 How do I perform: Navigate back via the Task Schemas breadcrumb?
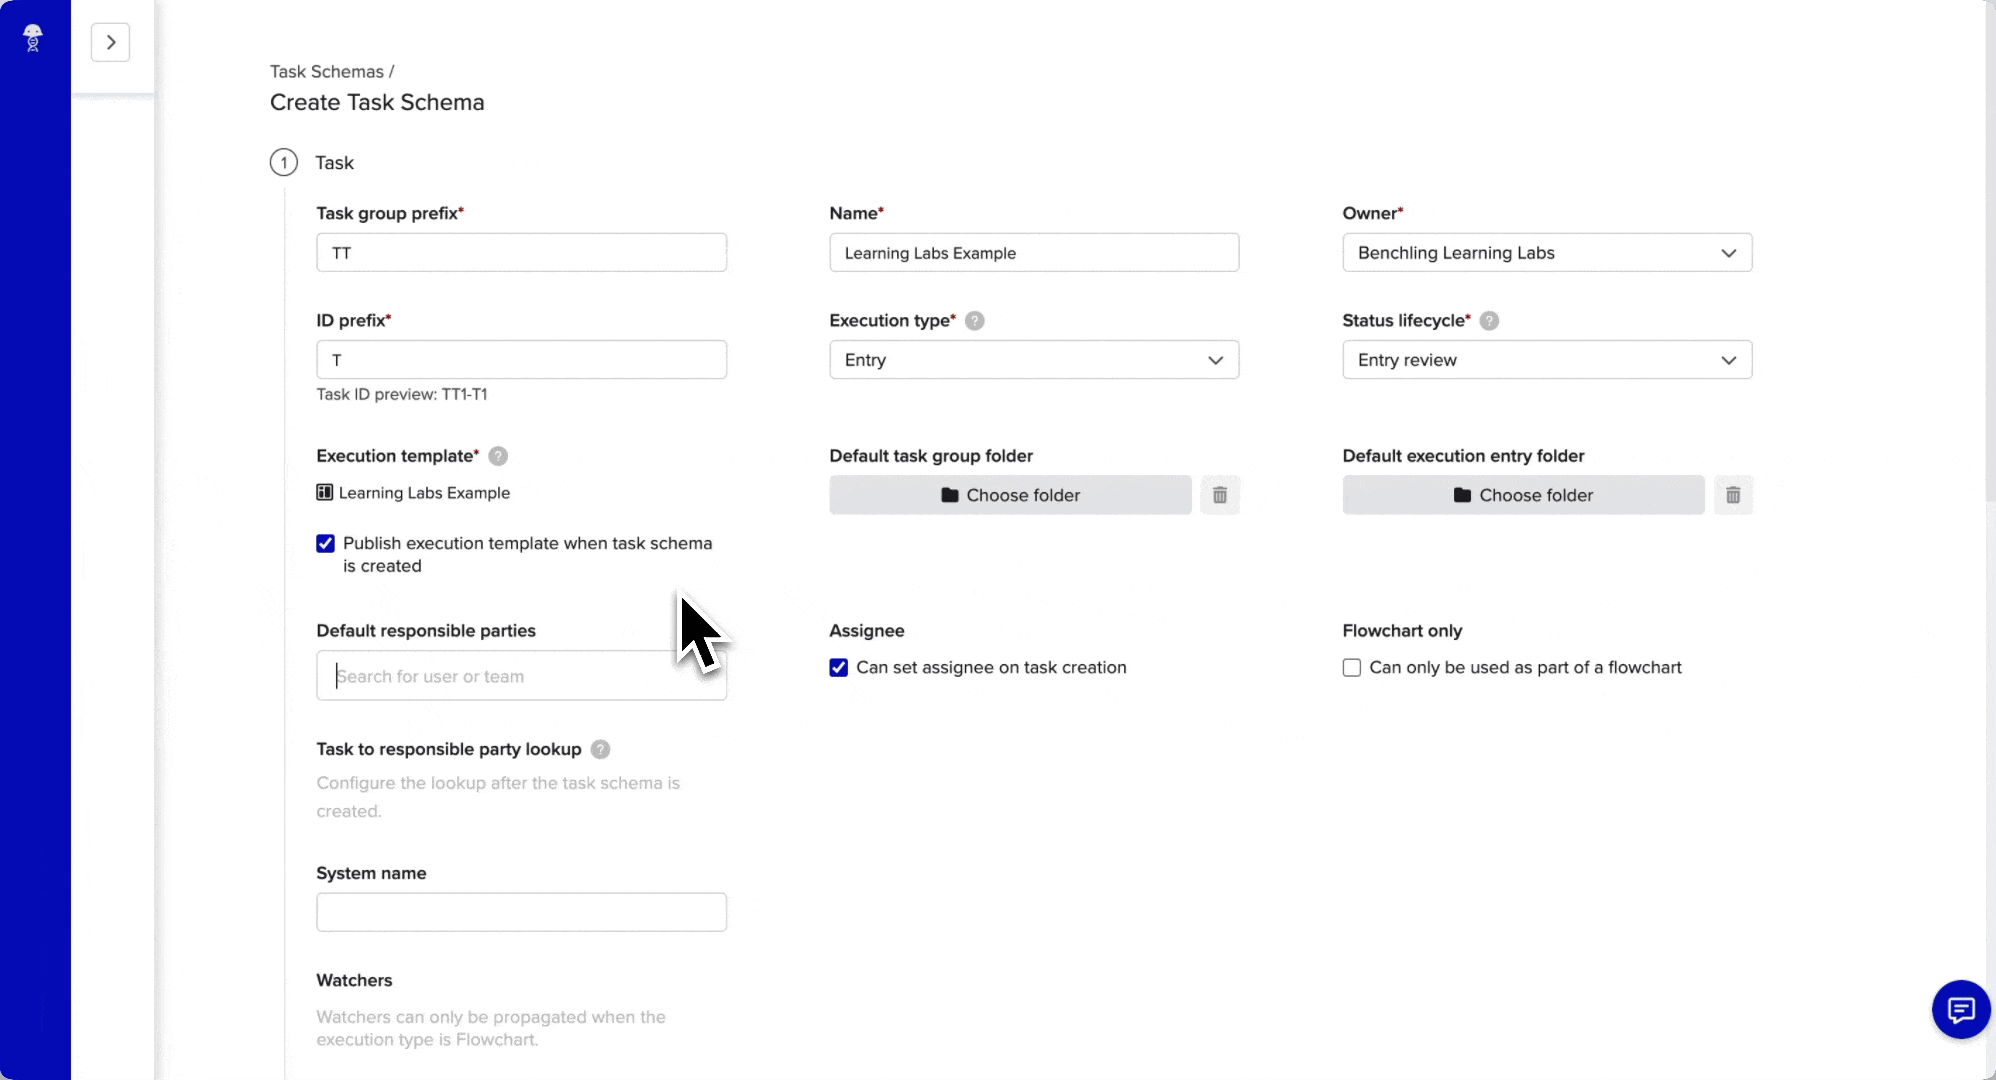point(324,71)
